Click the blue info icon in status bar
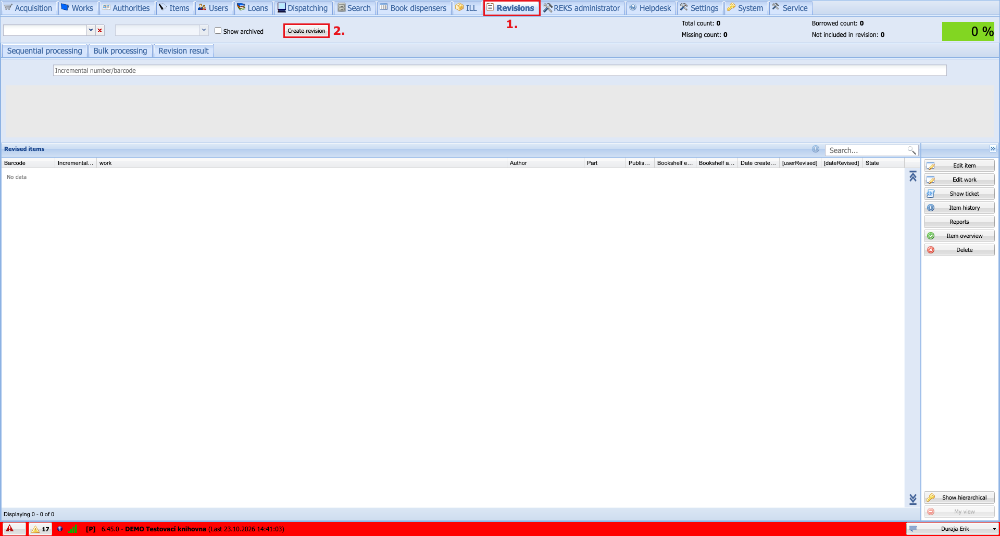The width and height of the screenshot is (1000, 536). coord(59,529)
